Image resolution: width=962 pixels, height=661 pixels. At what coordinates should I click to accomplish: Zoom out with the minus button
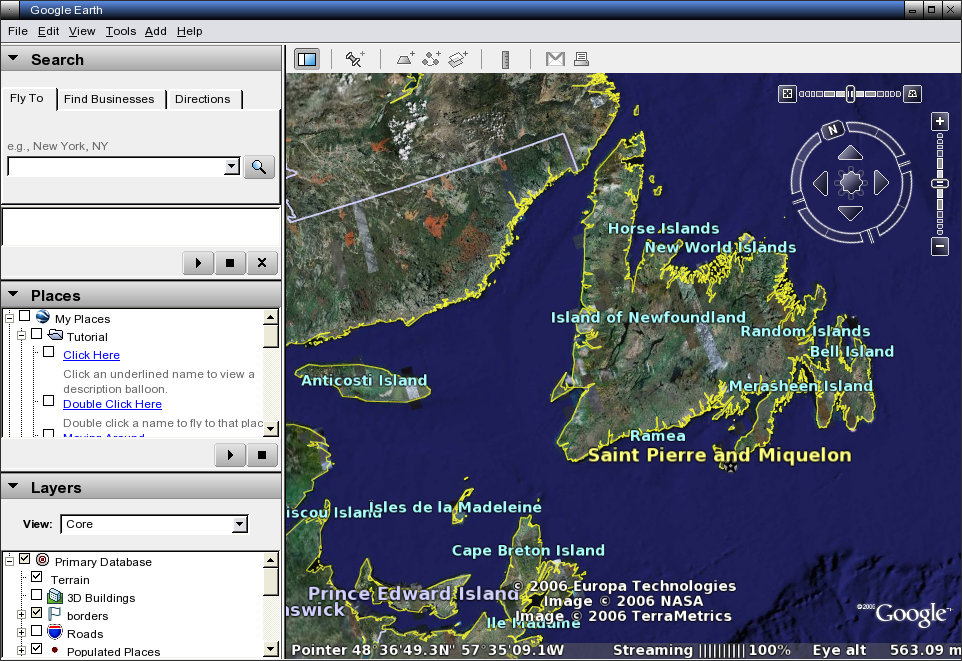[940, 247]
